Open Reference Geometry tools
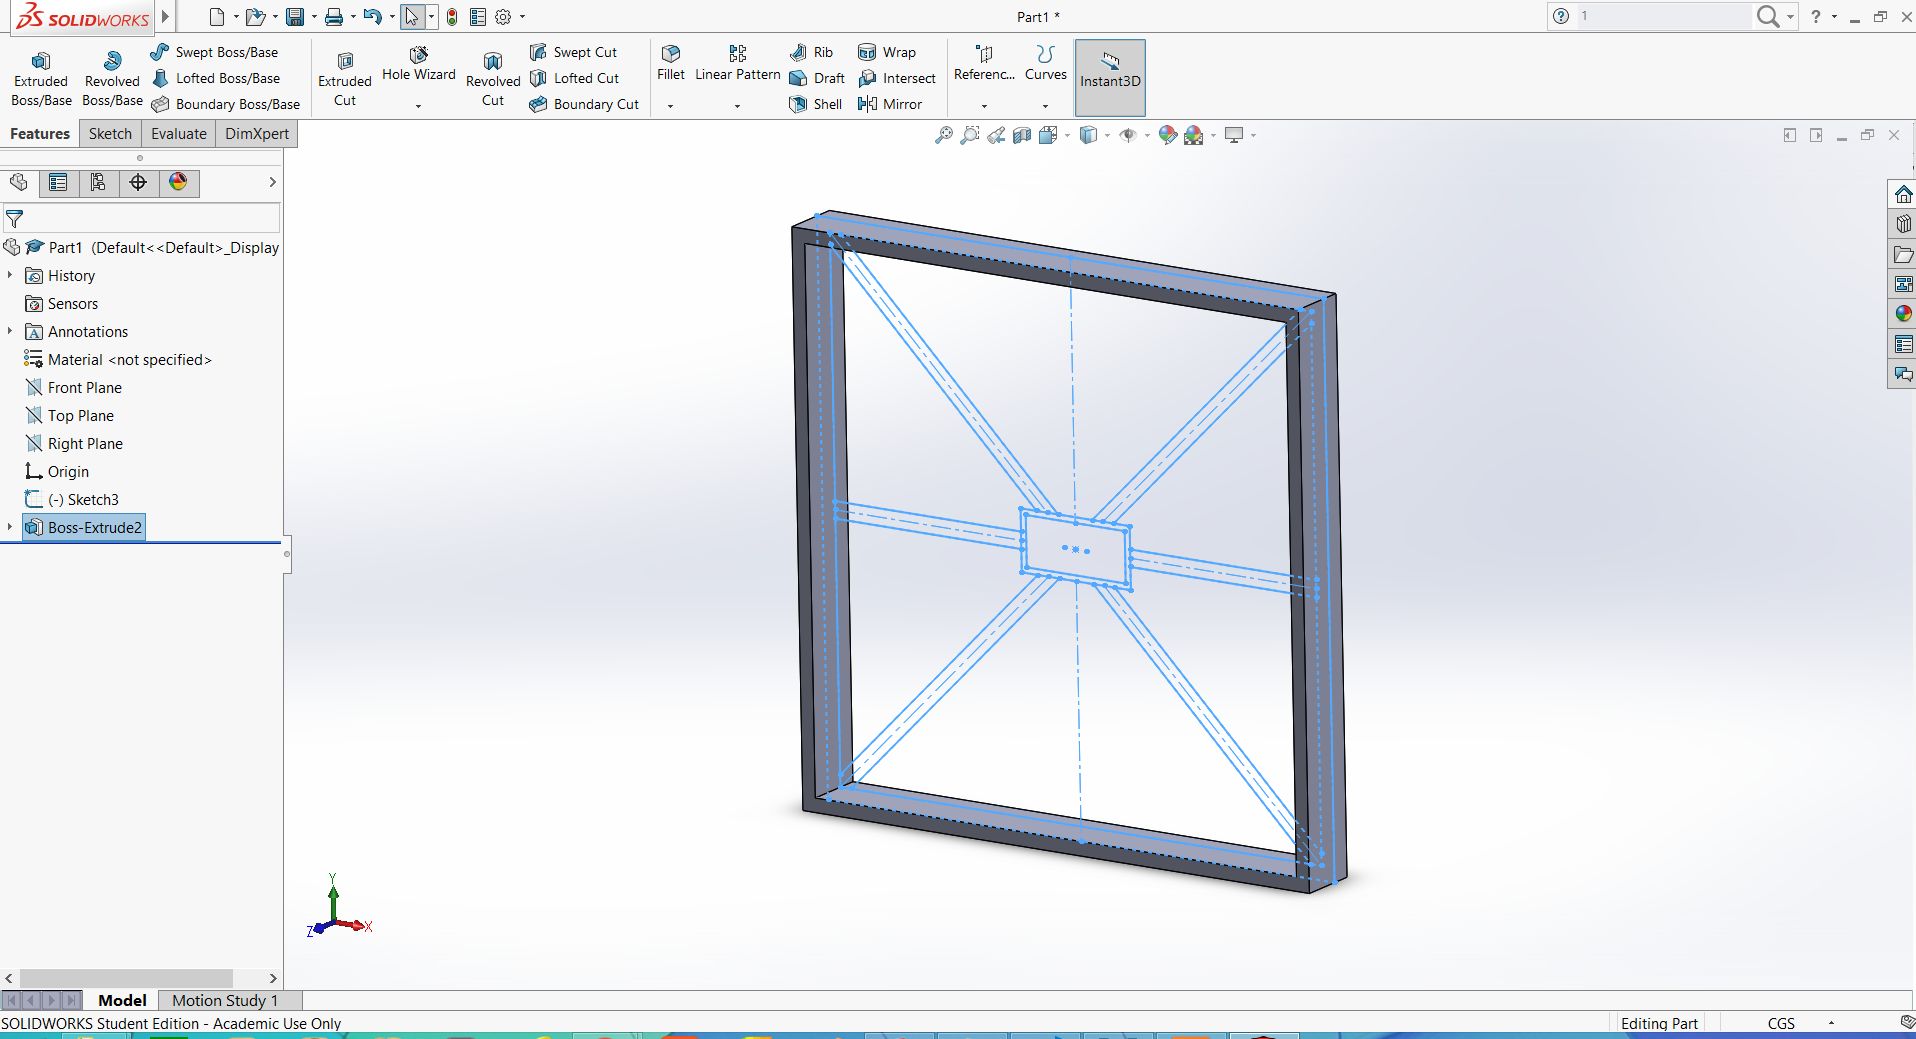The width and height of the screenshot is (1916, 1039). [984, 64]
